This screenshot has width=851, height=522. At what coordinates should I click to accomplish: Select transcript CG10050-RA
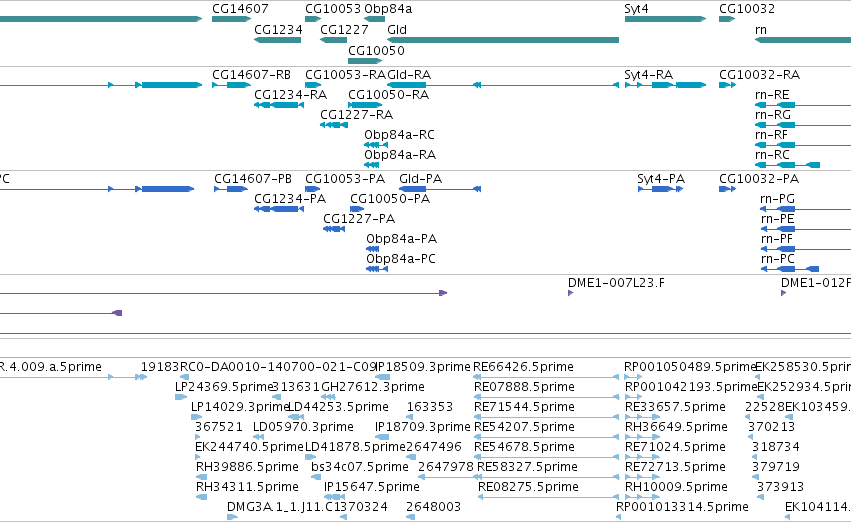click(x=388, y=95)
